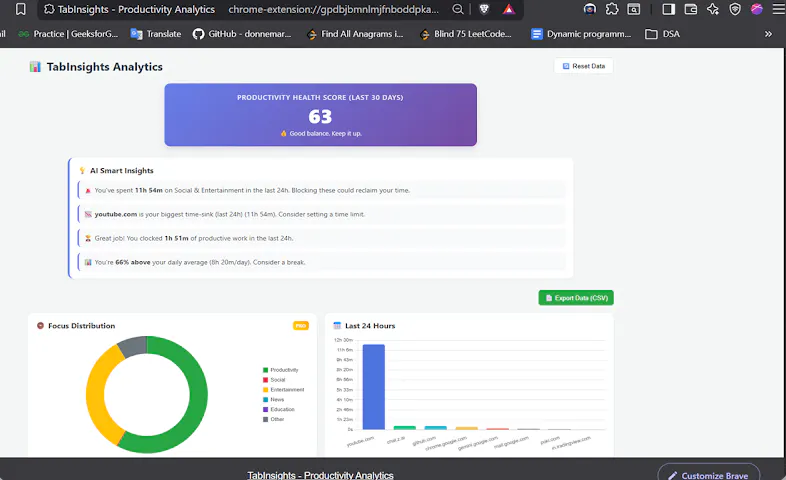Click the round blue-red extension icon in toolbar

pos(590,9)
